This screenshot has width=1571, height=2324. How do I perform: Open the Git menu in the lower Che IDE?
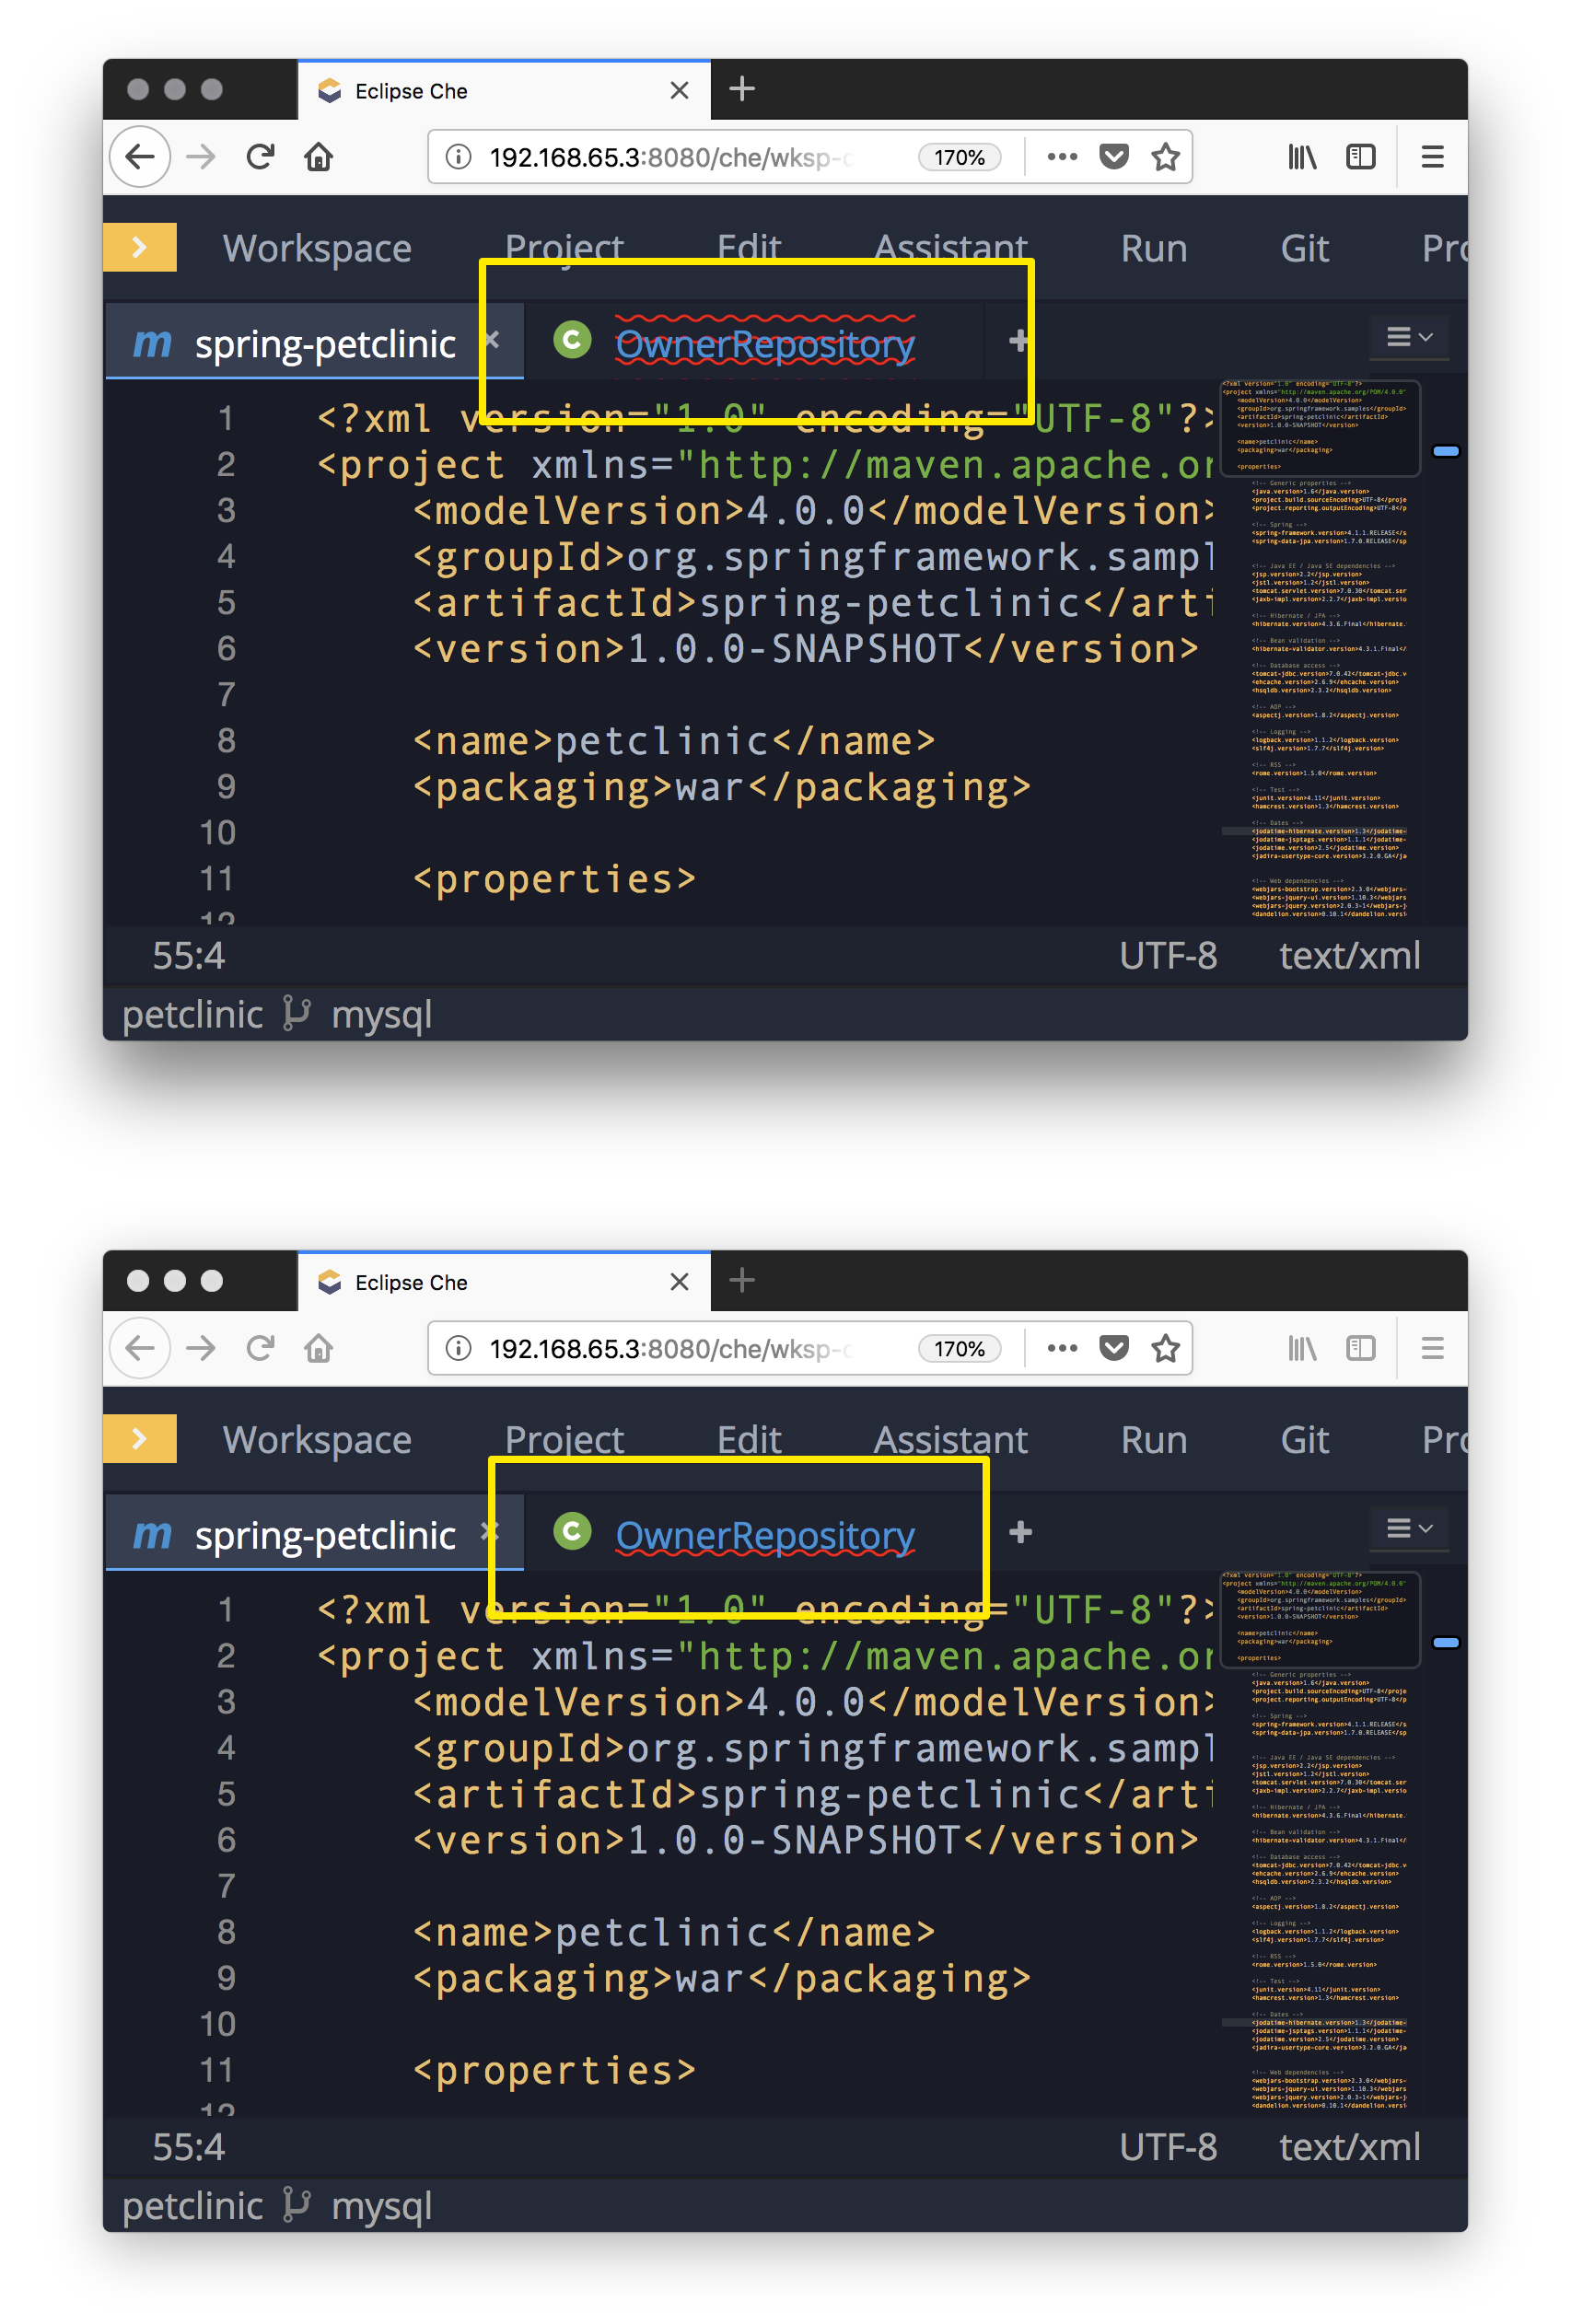[x=1305, y=1439]
